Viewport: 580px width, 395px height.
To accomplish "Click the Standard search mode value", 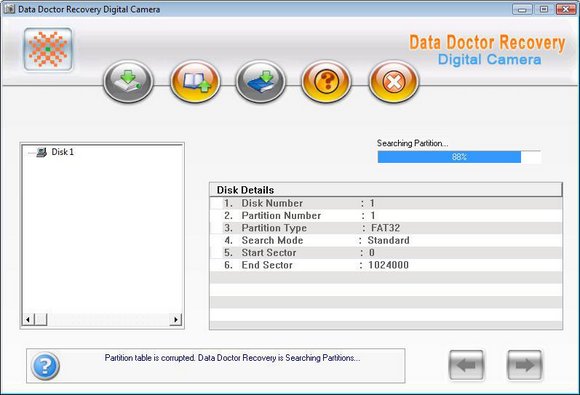I will pyautogui.click(x=388, y=240).
